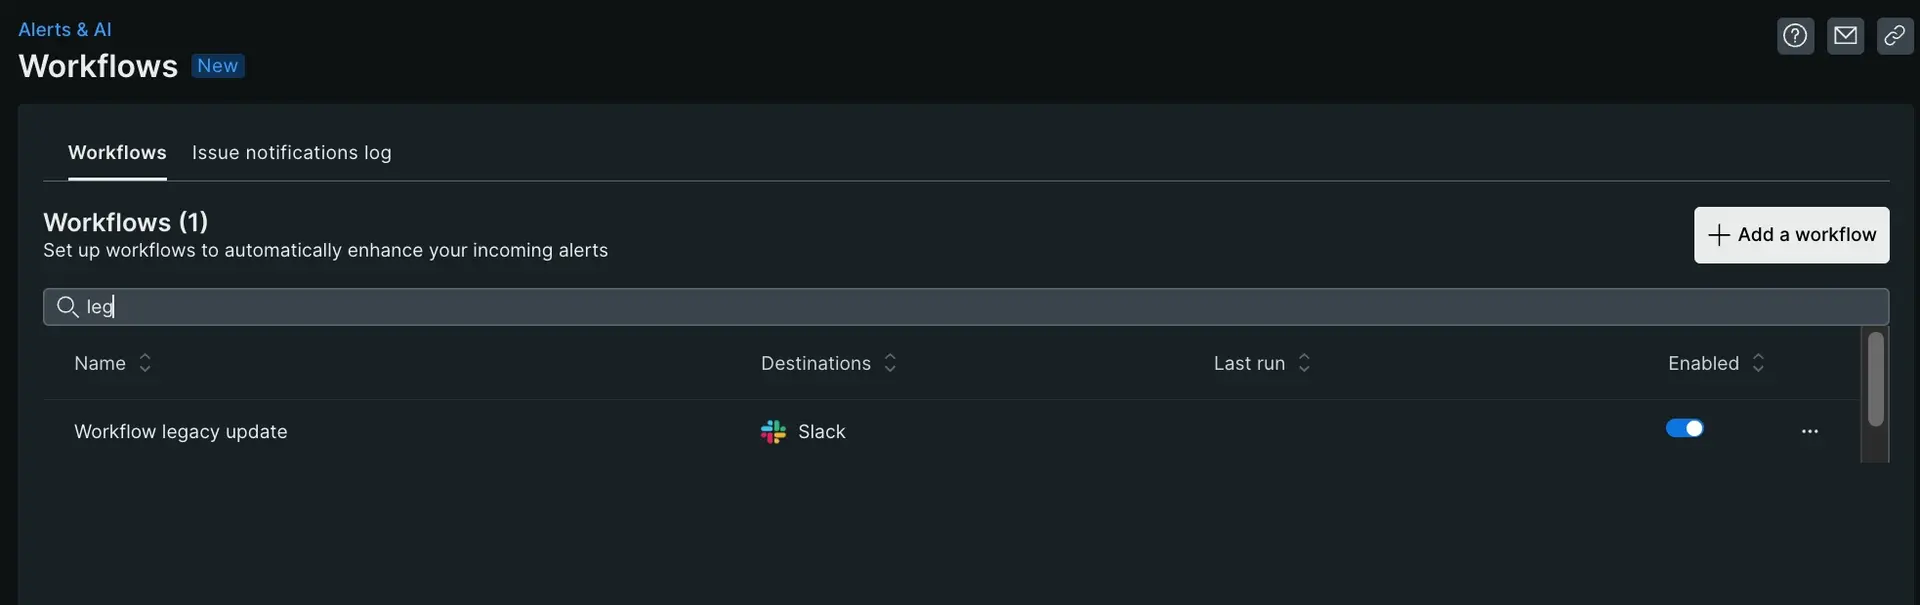The width and height of the screenshot is (1920, 605).
Task: Sort workflows by Name column
Action: tap(145, 363)
